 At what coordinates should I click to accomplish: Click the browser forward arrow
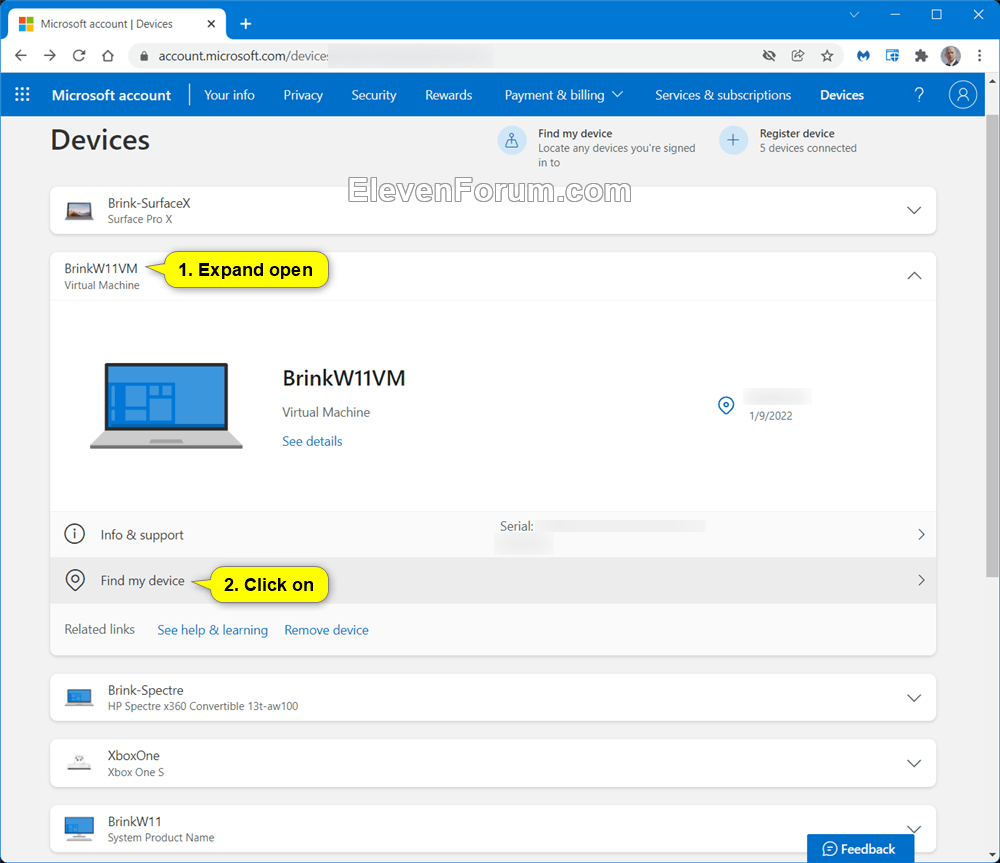tap(50, 56)
